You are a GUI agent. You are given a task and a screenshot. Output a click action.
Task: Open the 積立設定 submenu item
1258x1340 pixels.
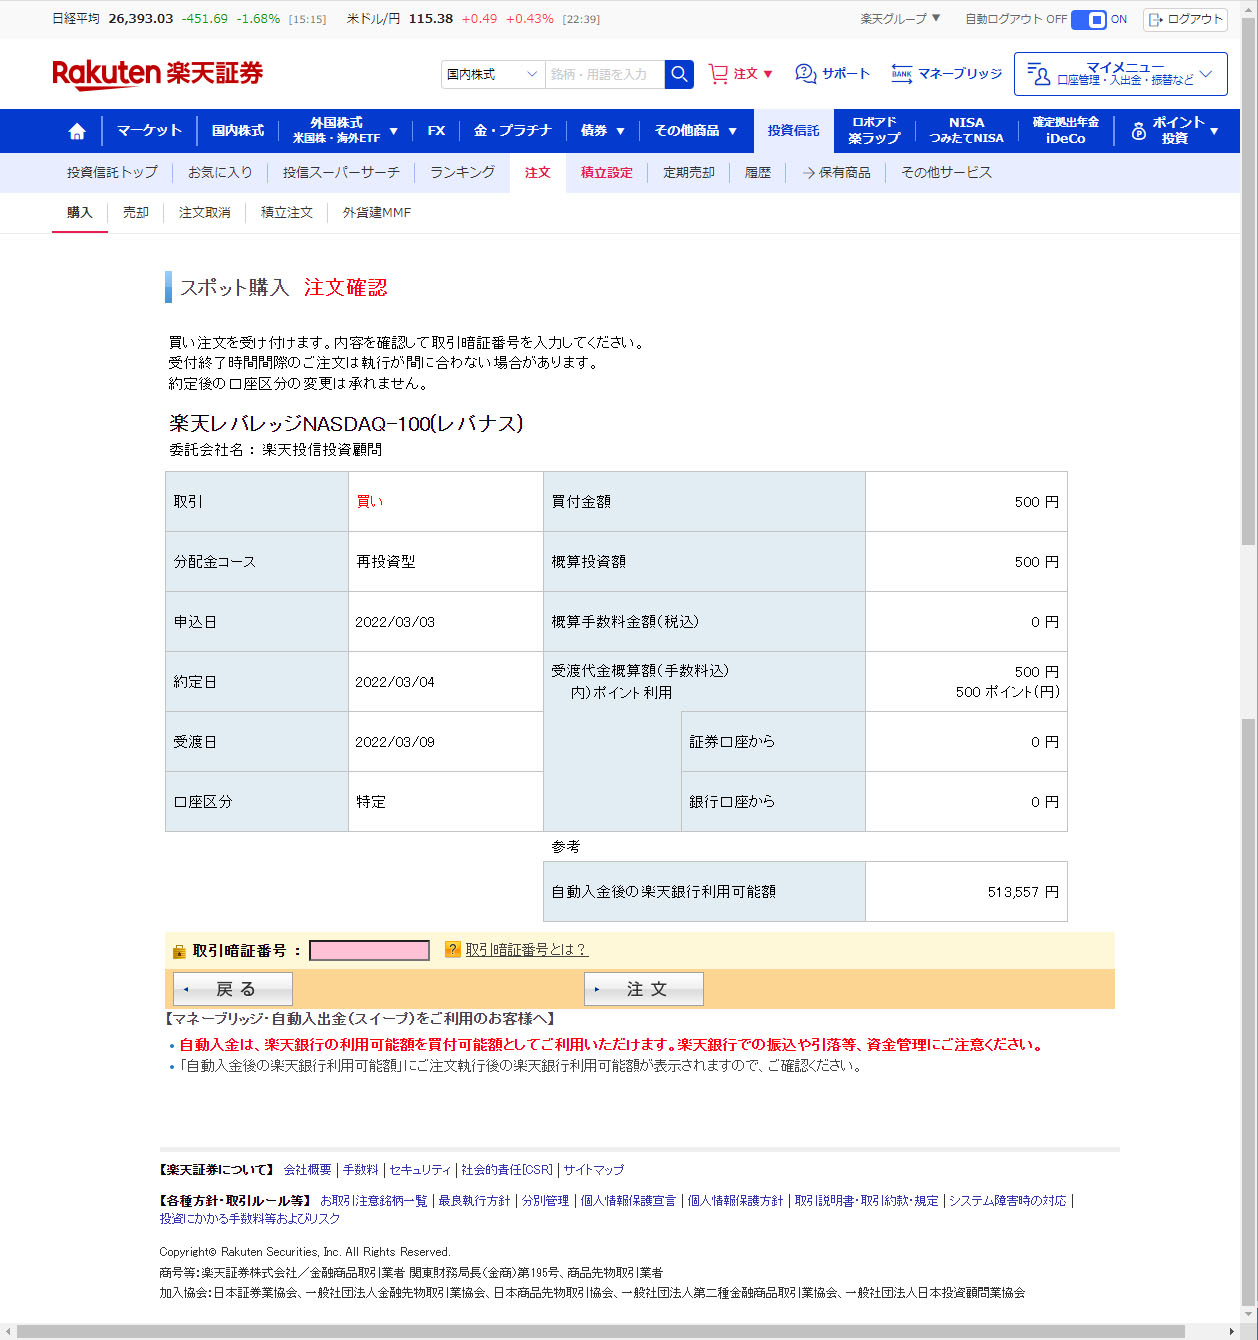(606, 173)
